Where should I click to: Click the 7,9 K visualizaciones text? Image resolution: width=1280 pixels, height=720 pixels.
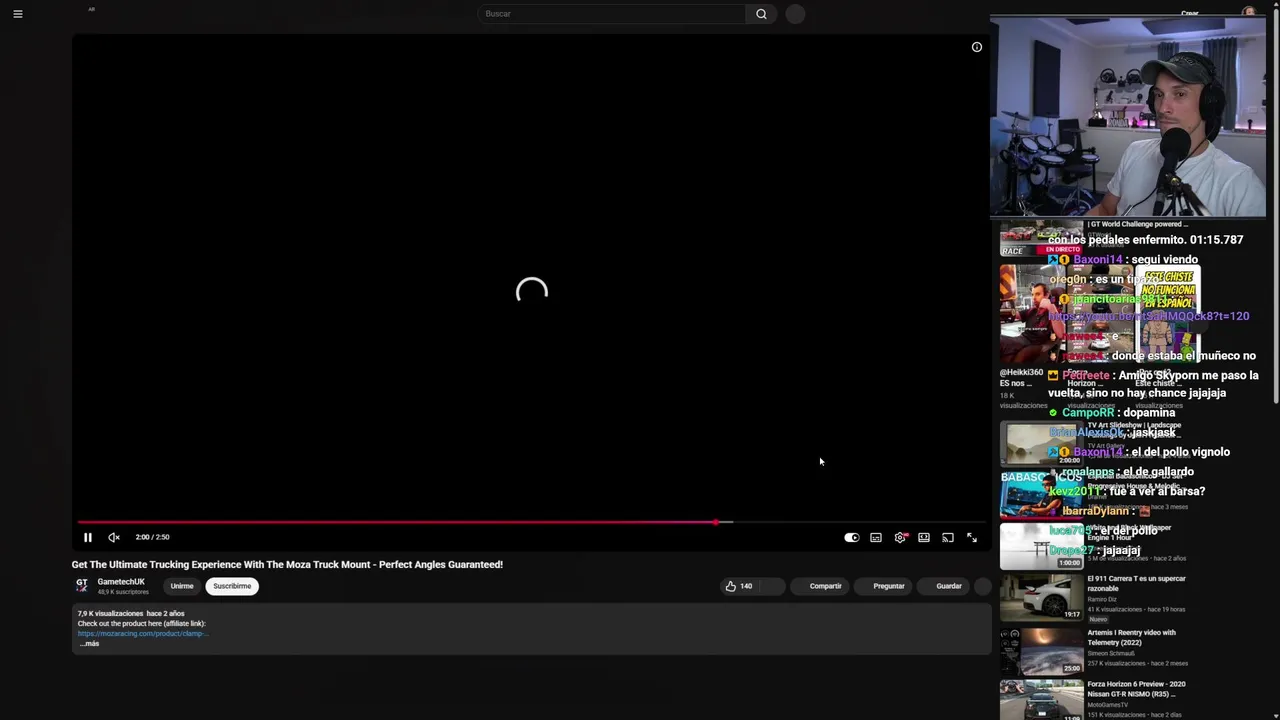pos(110,613)
